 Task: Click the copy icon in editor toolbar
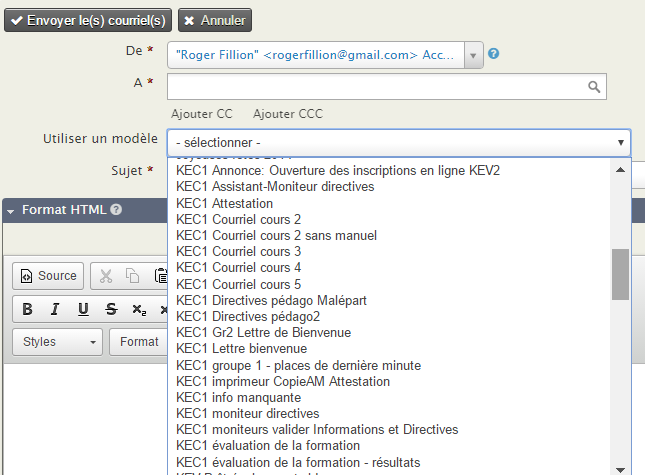[133, 276]
